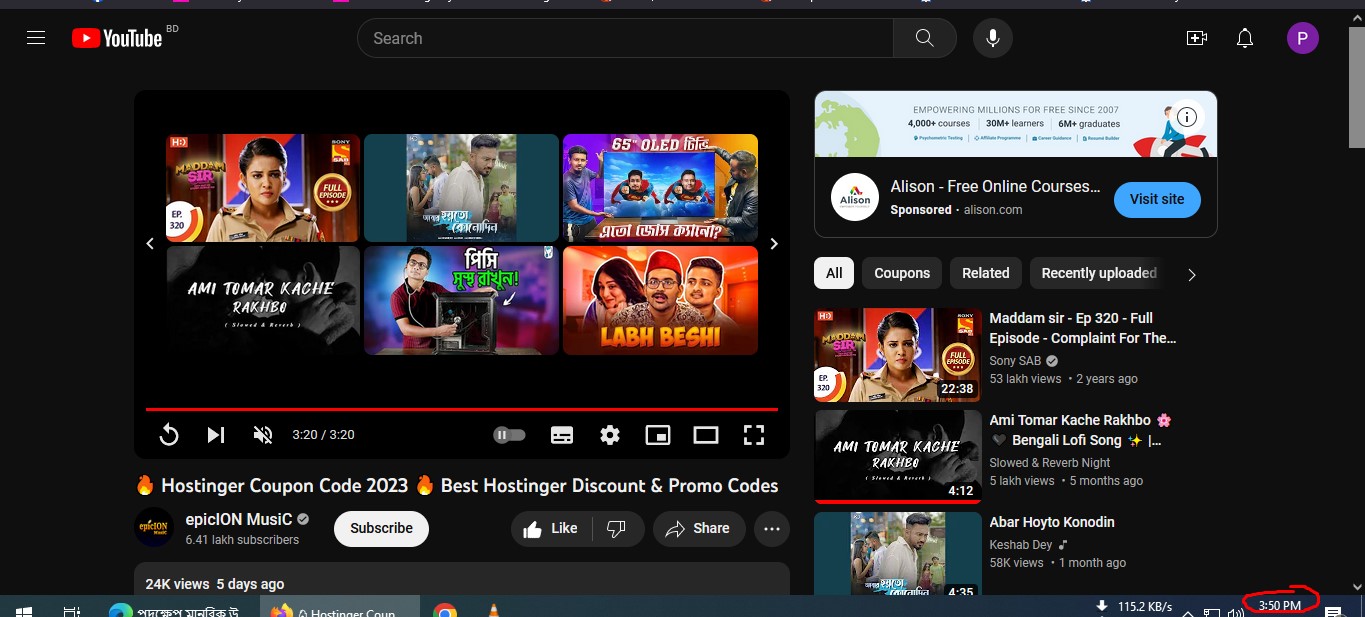The height and width of the screenshot is (617, 1365).
Task: Open Google Chrome from the taskbar
Action: pos(445,609)
